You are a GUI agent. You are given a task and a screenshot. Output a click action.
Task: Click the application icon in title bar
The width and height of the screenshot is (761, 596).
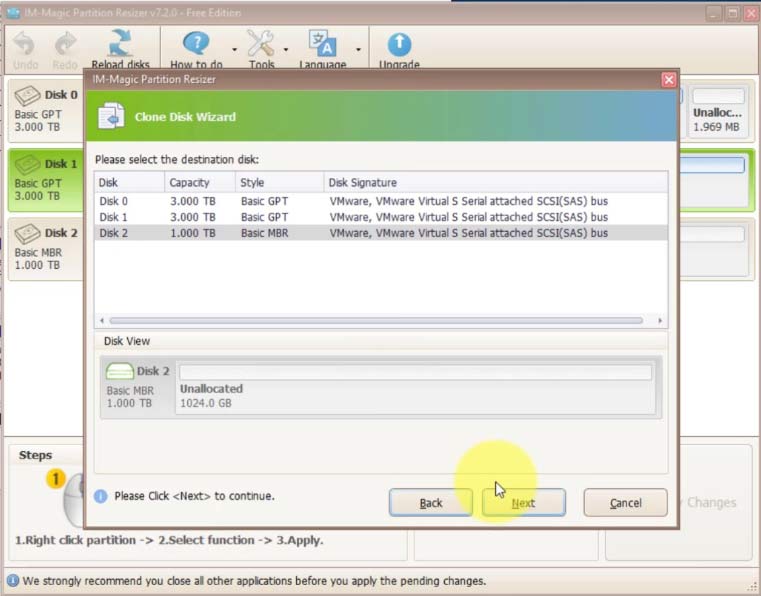pyautogui.click(x=13, y=12)
